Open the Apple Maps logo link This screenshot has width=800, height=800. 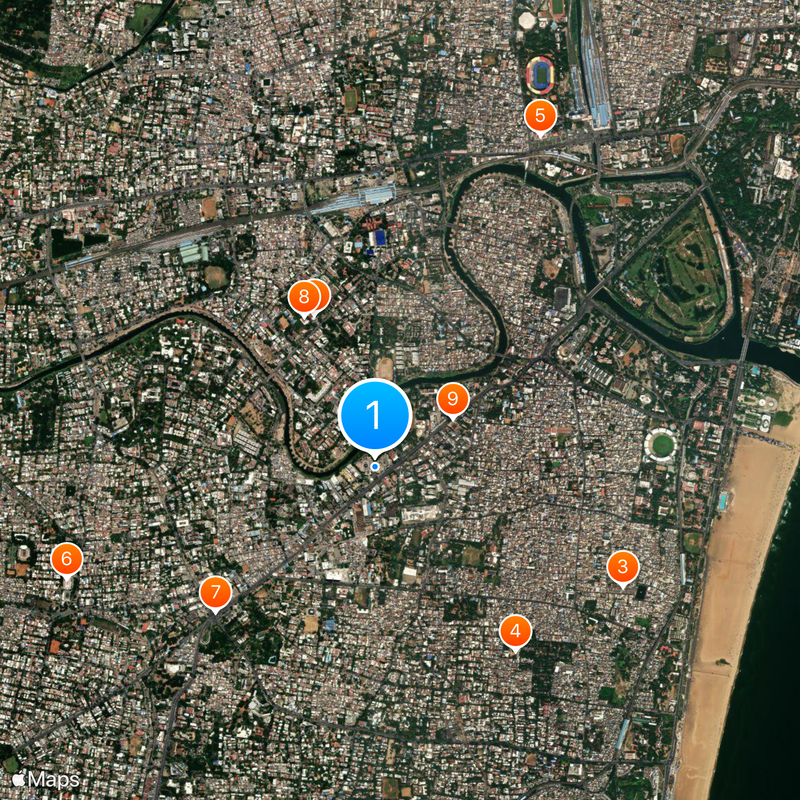click(x=45, y=780)
